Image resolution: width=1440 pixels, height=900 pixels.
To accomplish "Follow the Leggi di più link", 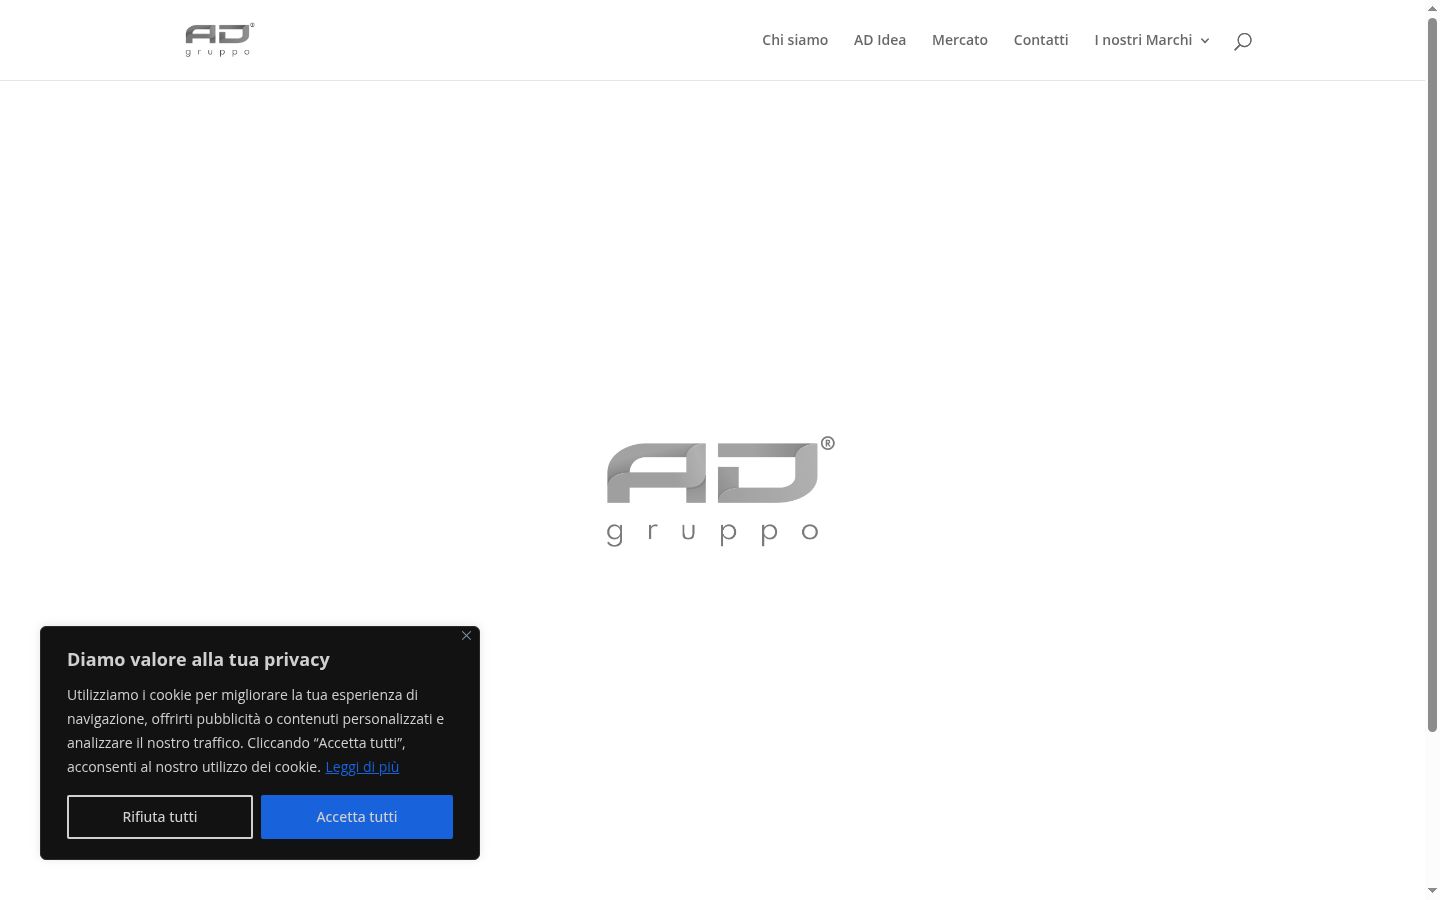I will (x=362, y=767).
